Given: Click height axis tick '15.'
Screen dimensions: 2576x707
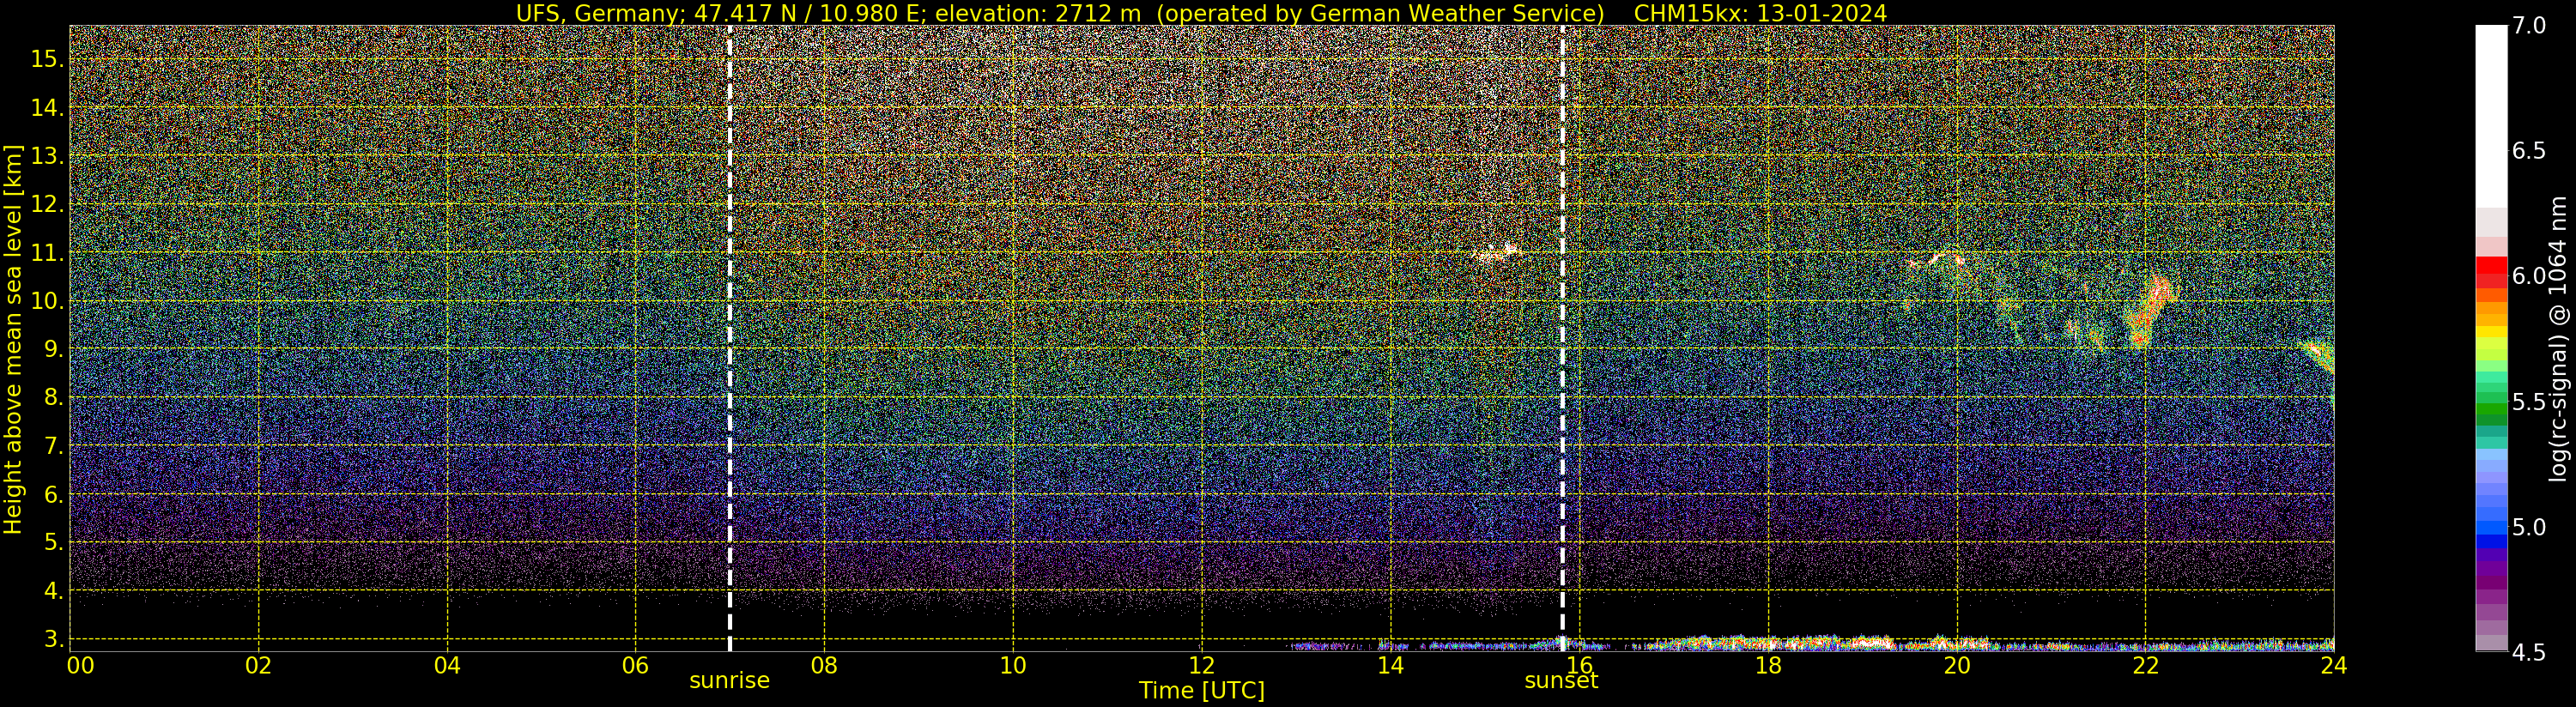Looking at the screenshot, I should [x=48, y=60].
